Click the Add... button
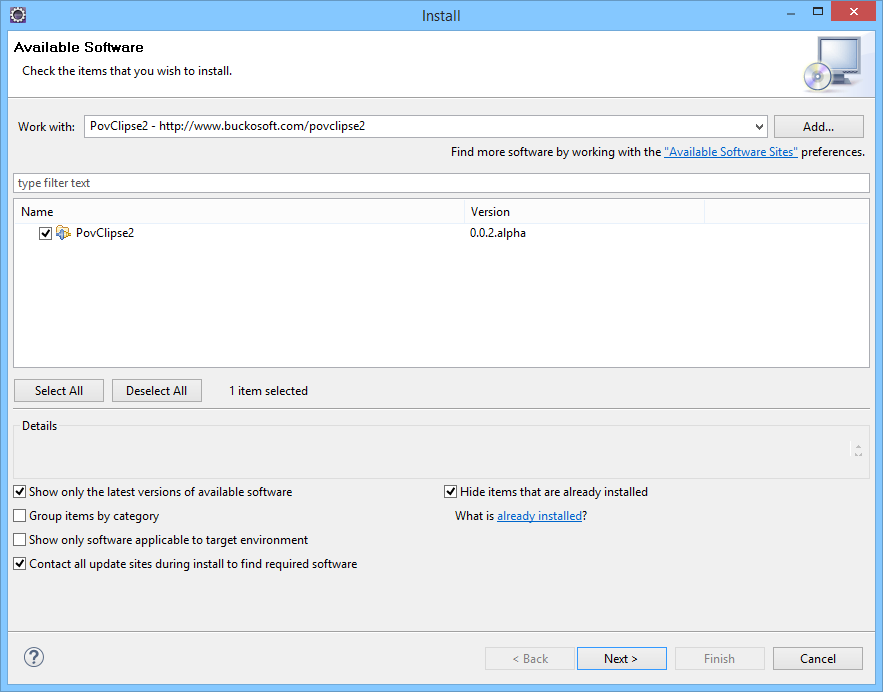 [x=818, y=127]
